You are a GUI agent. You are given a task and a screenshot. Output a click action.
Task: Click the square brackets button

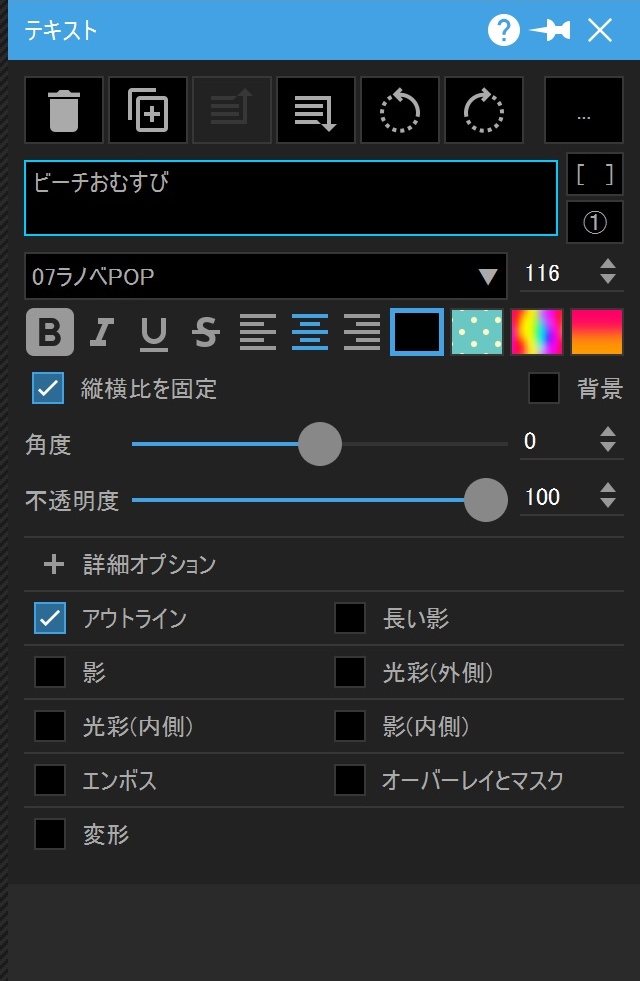point(595,175)
